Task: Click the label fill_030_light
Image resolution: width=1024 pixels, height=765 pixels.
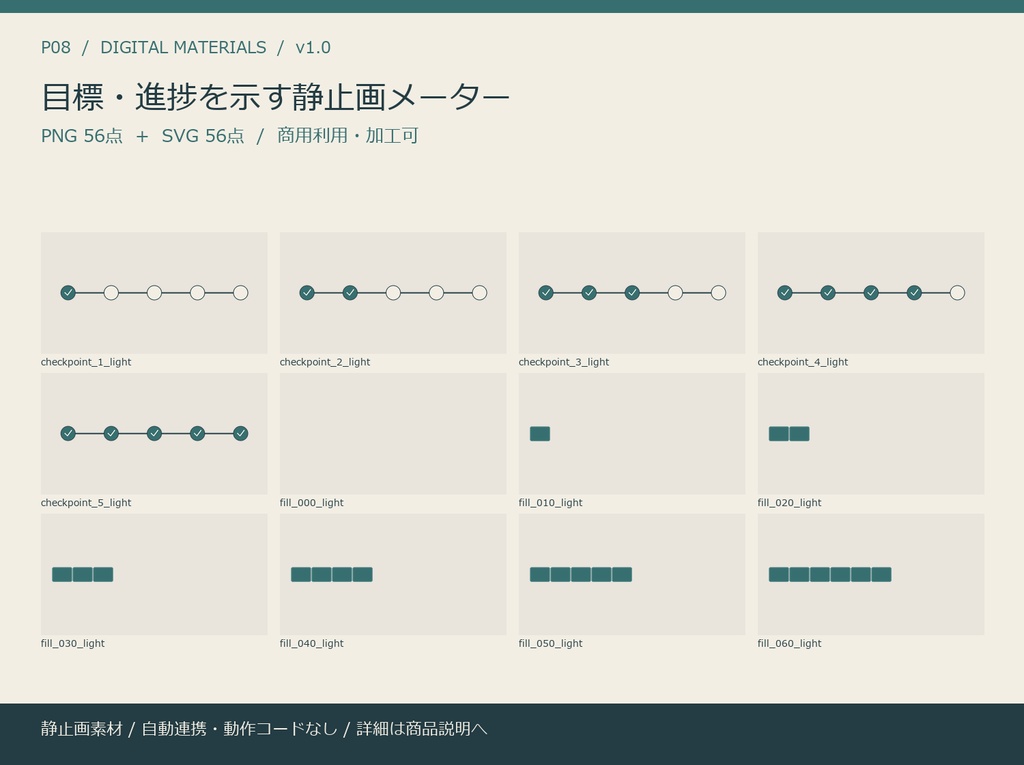Action: click(x=72, y=643)
